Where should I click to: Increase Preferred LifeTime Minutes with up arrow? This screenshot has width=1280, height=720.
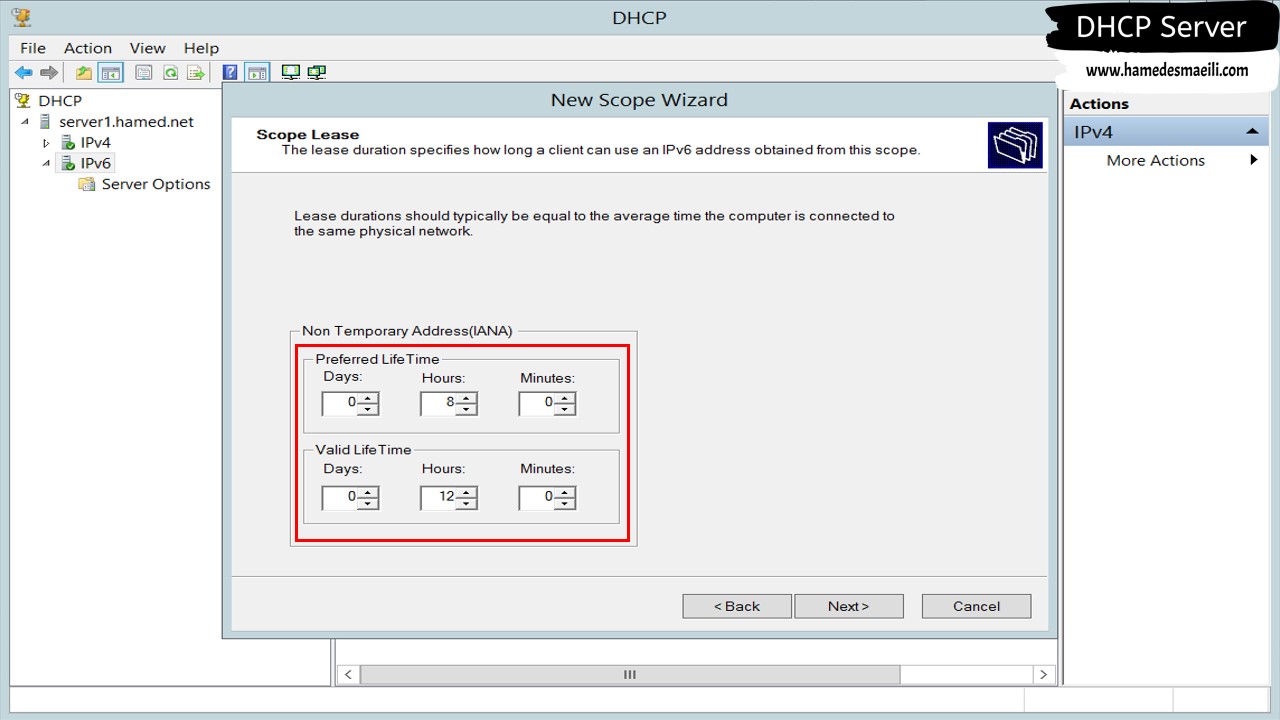(x=565, y=398)
